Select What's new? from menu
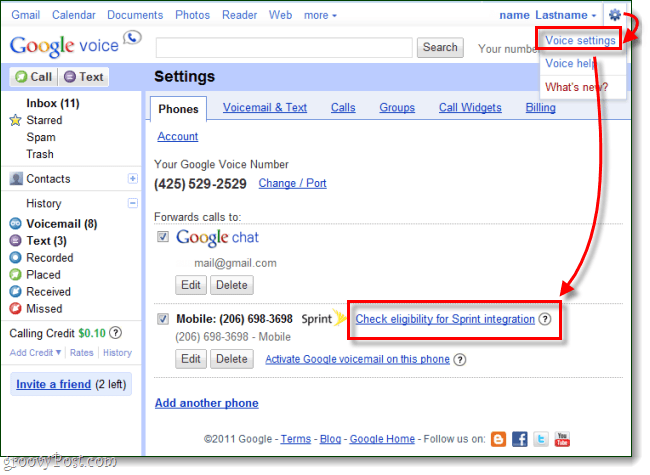 [576, 87]
